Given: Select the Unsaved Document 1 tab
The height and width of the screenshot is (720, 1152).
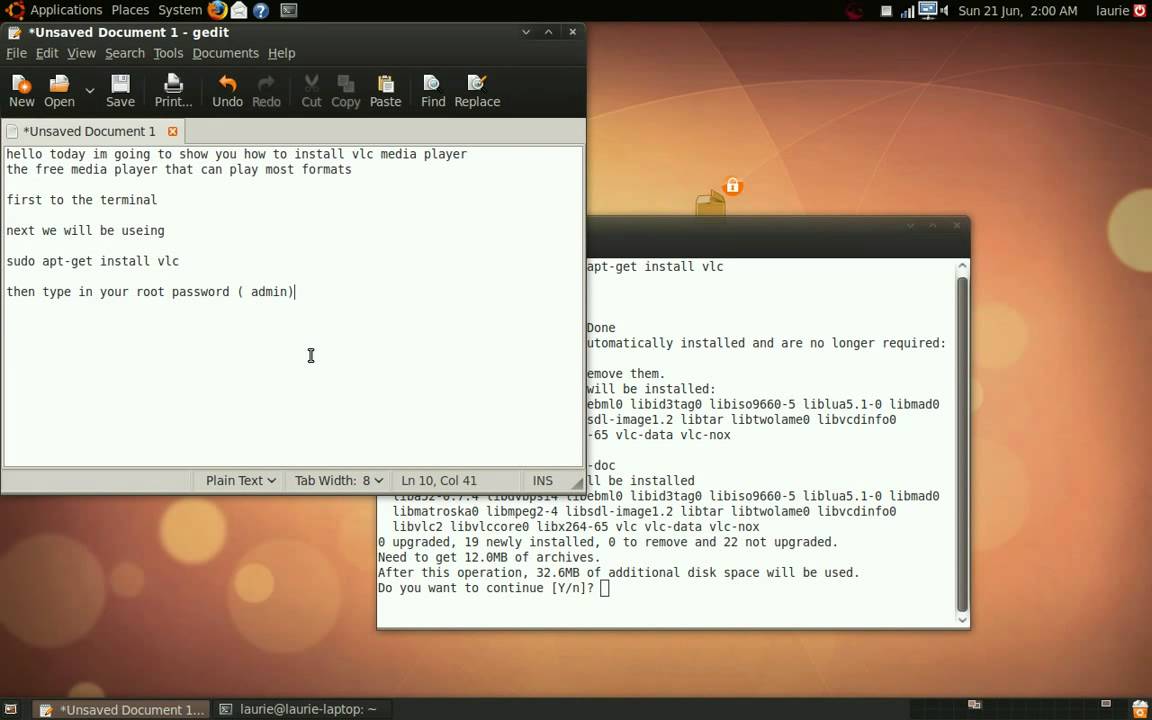Looking at the screenshot, I should (88, 132).
